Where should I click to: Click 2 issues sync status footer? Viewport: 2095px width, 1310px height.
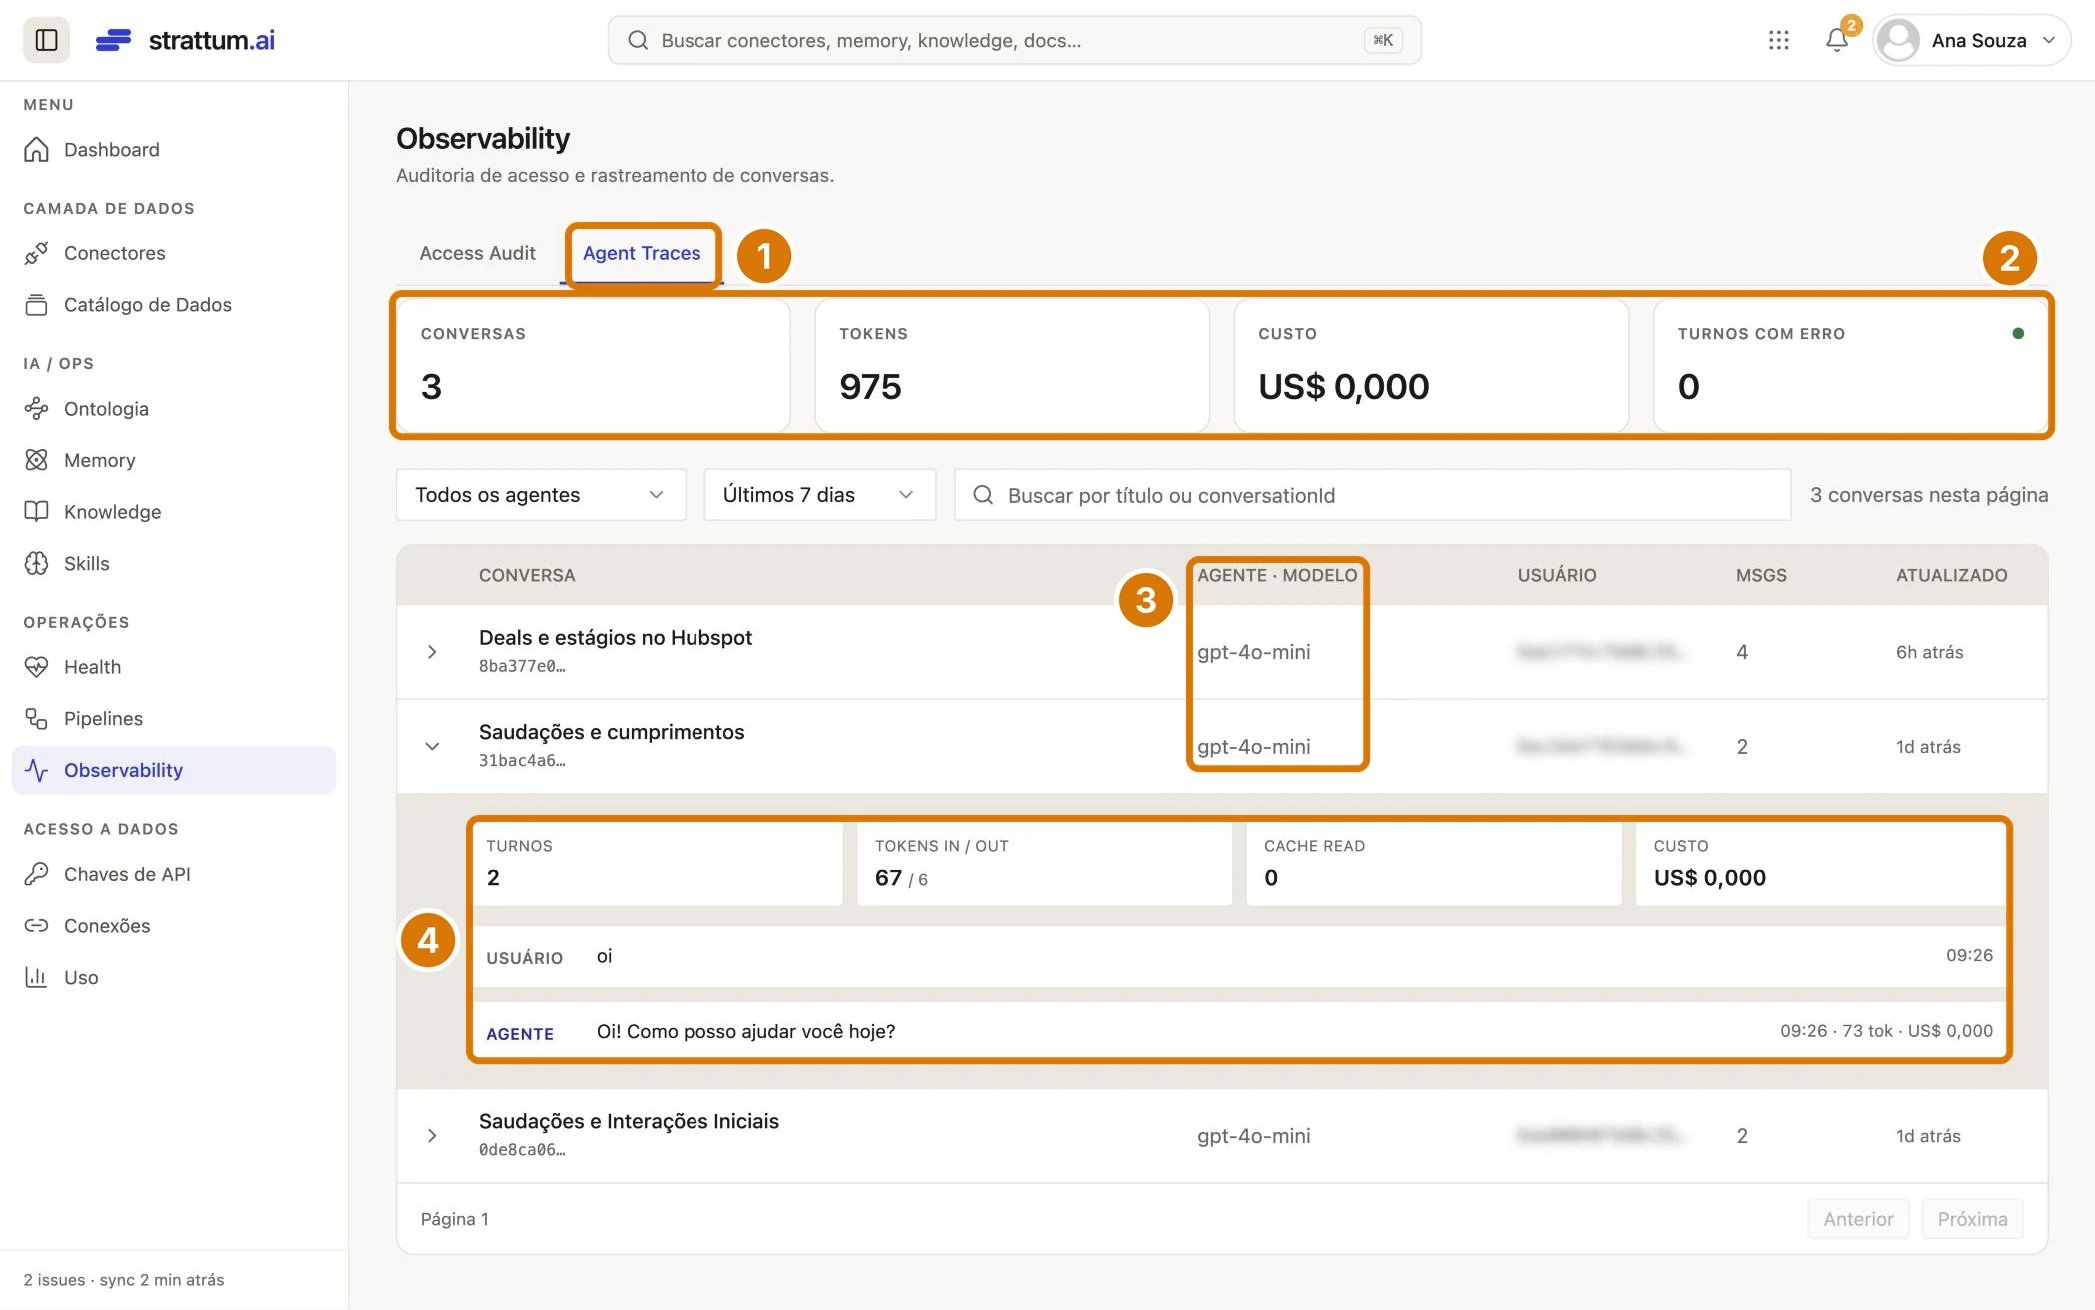click(124, 1280)
